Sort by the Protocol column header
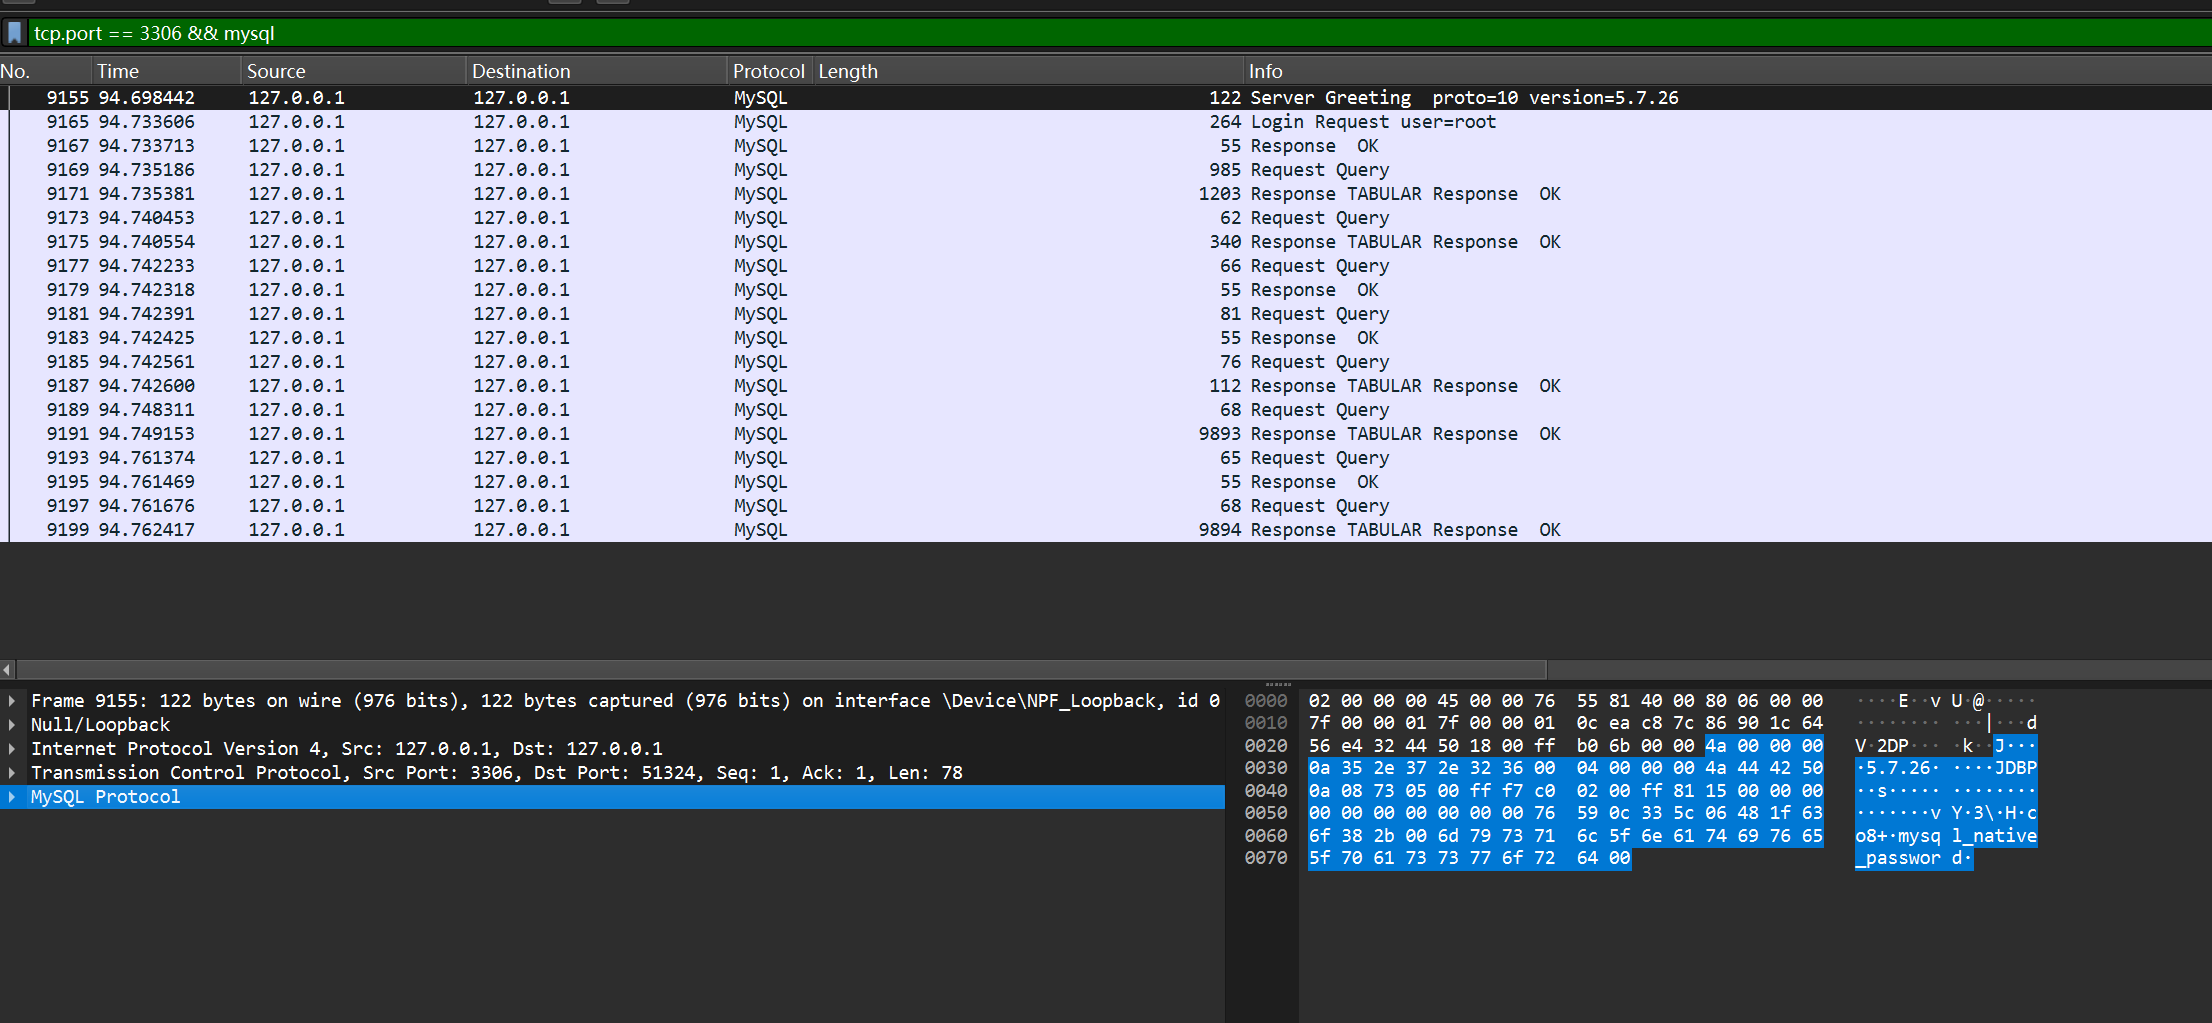This screenshot has width=2212, height=1023. (x=767, y=71)
